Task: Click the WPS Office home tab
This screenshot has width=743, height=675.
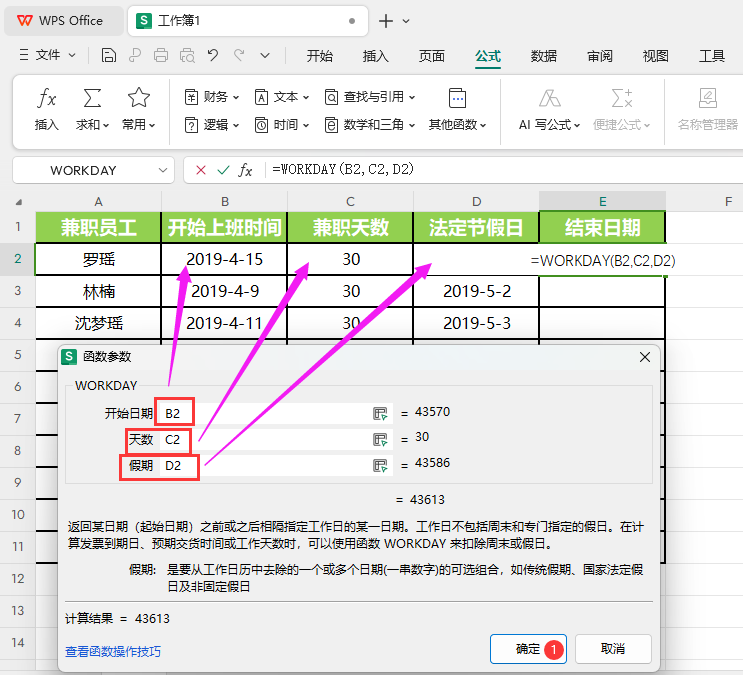Action: pos(63,21)
